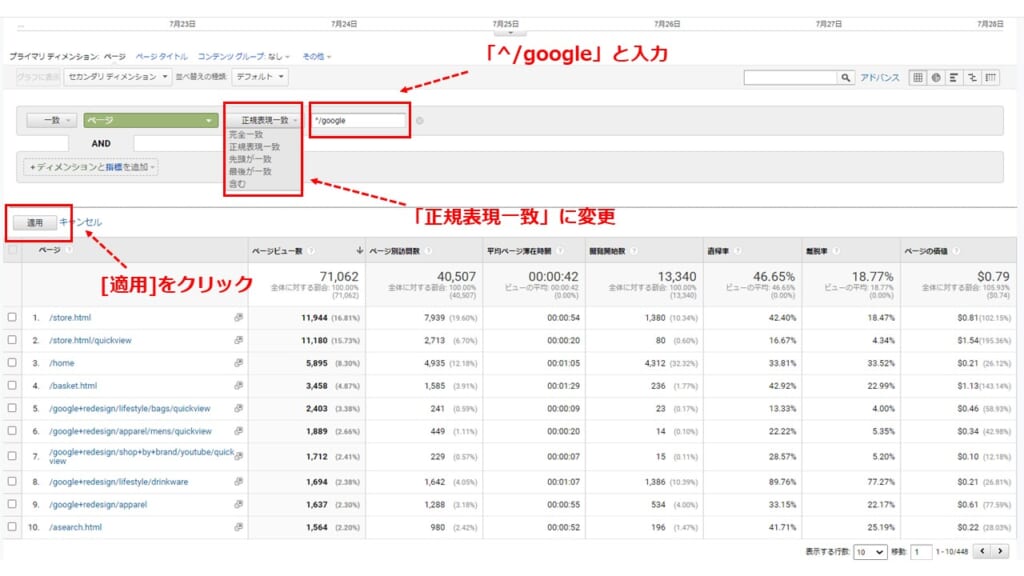This screenshot has width=1024, height=576.
Task: Open /google+redesign/apparel external link icon
Action: [238, 504]
